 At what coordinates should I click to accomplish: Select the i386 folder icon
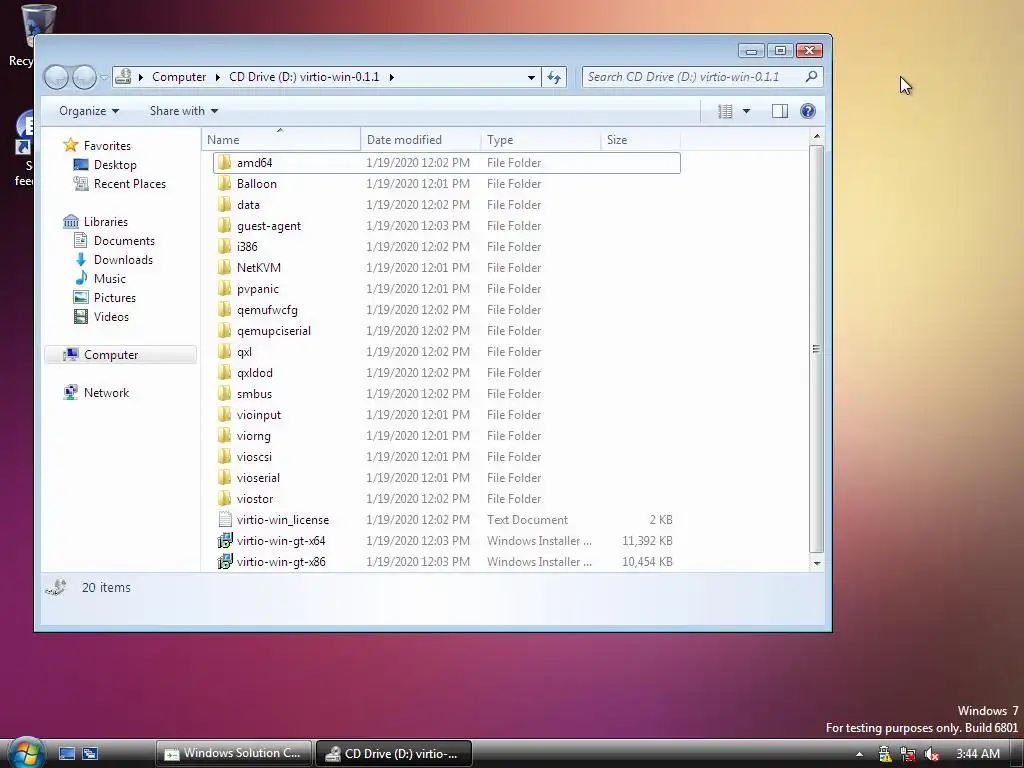tap(224, 246)
